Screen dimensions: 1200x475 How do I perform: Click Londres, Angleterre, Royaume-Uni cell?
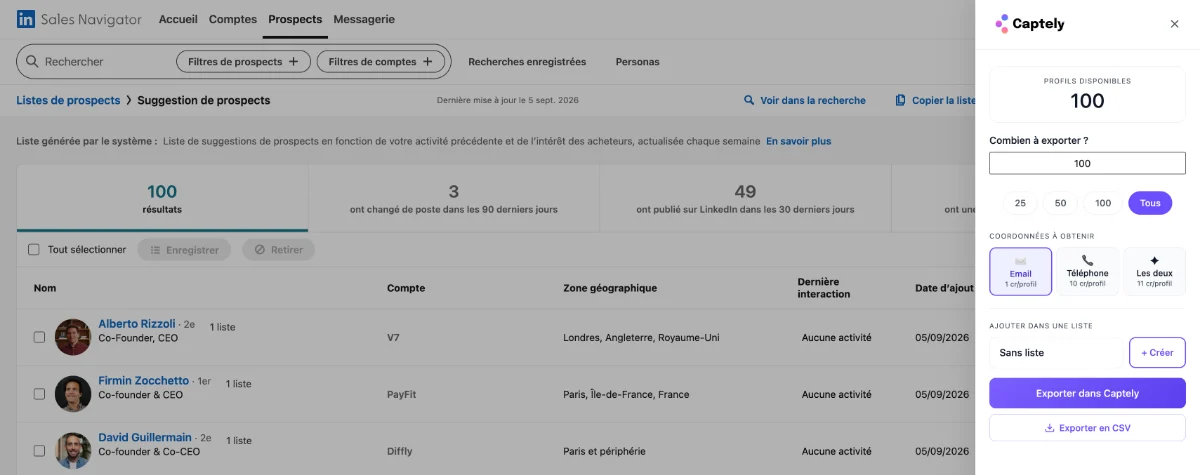pyautogui.click(x=641, y=338)
